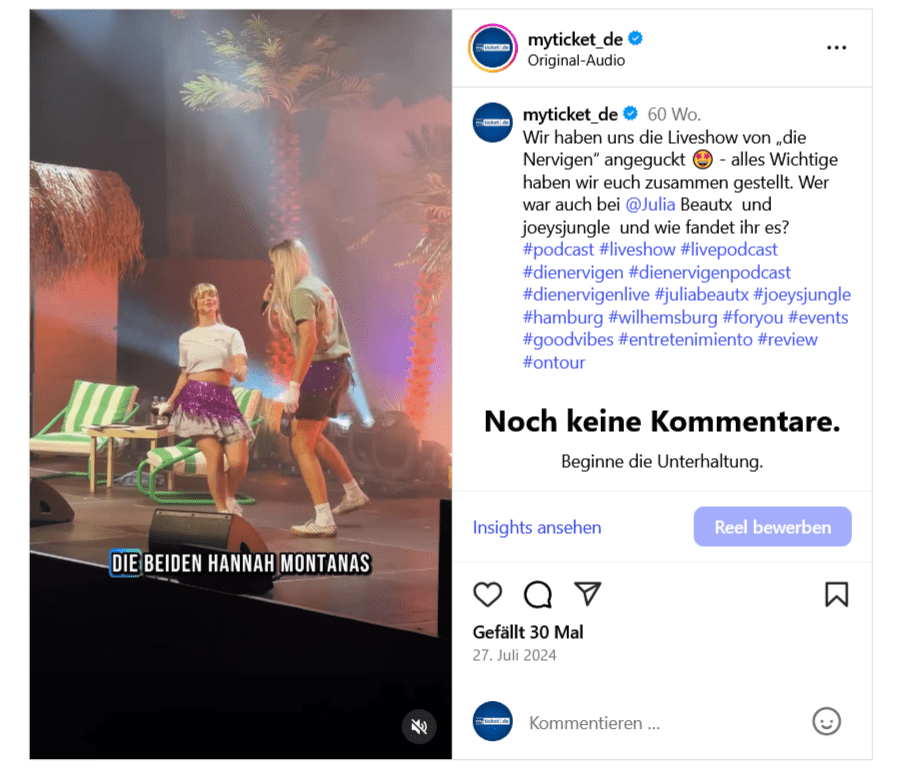View likes via Gefällt 30 Mal
Viewport: 902px width, 776px height.
click(x=528, y=632)
